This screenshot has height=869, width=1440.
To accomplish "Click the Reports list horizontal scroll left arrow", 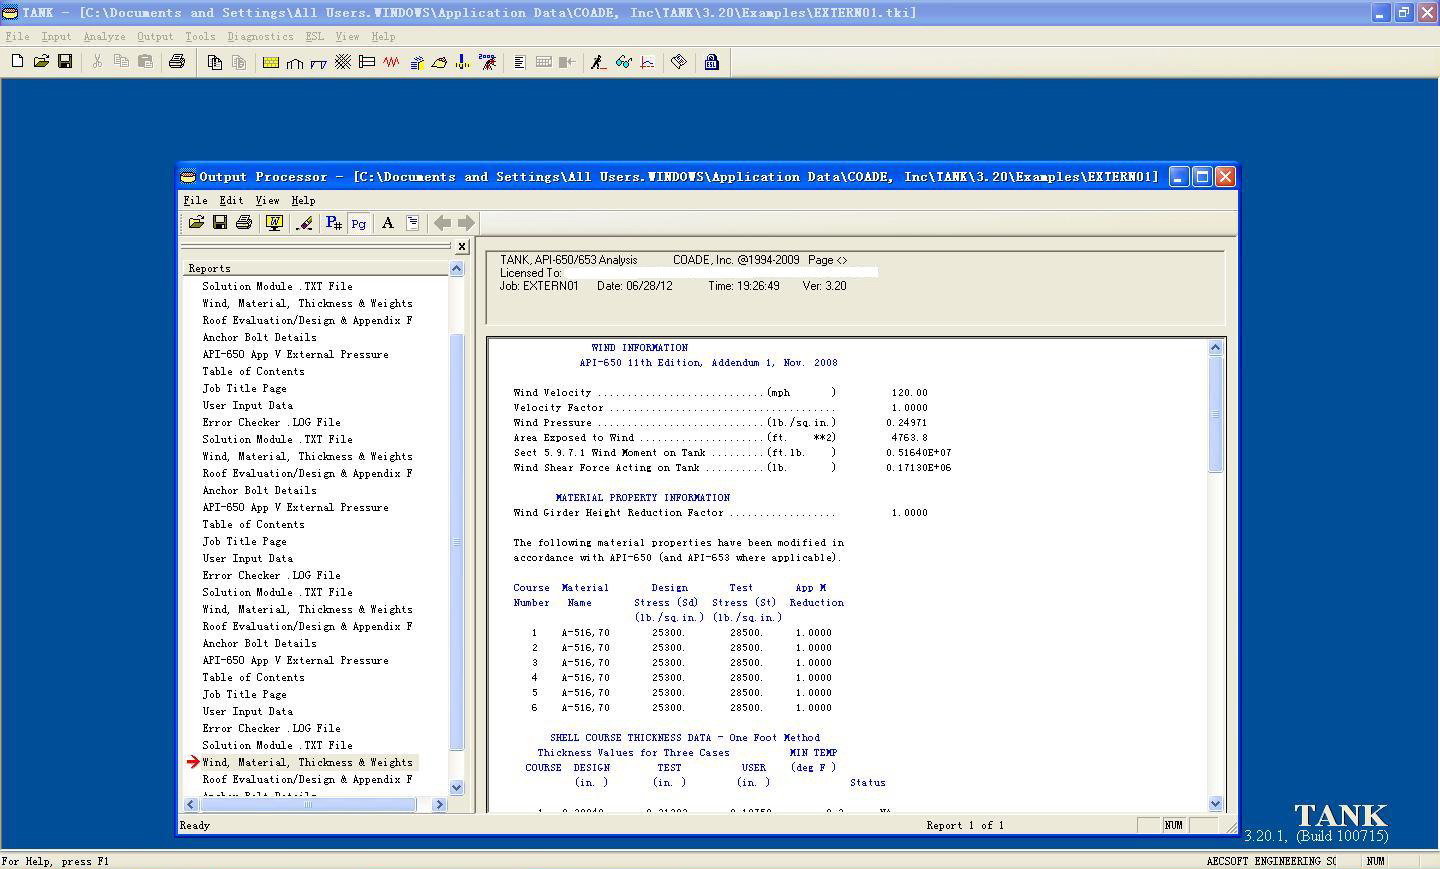I will pyautogui.click(x=191, y=804).
